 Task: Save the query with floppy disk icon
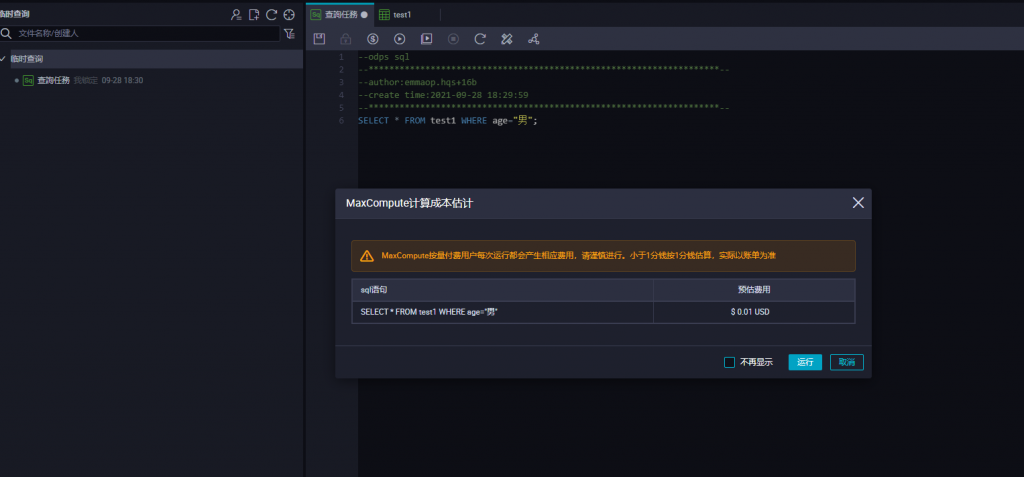pyautogui.click(x=319, y=39)
